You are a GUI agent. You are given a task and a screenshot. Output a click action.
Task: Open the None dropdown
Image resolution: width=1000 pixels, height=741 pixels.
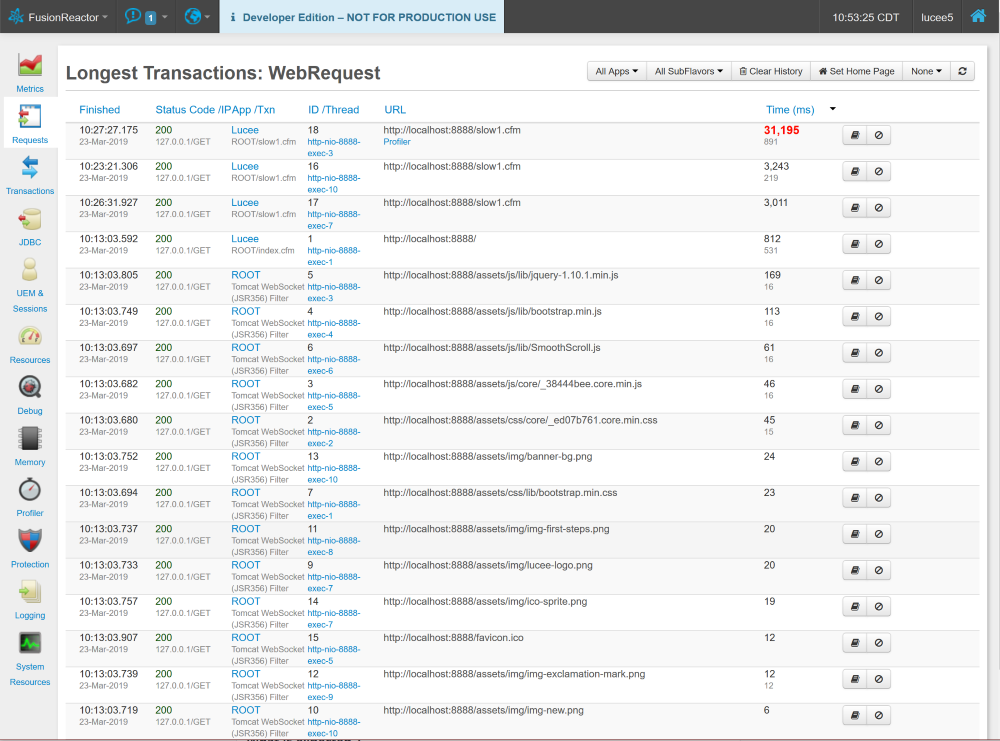point(926,71)
